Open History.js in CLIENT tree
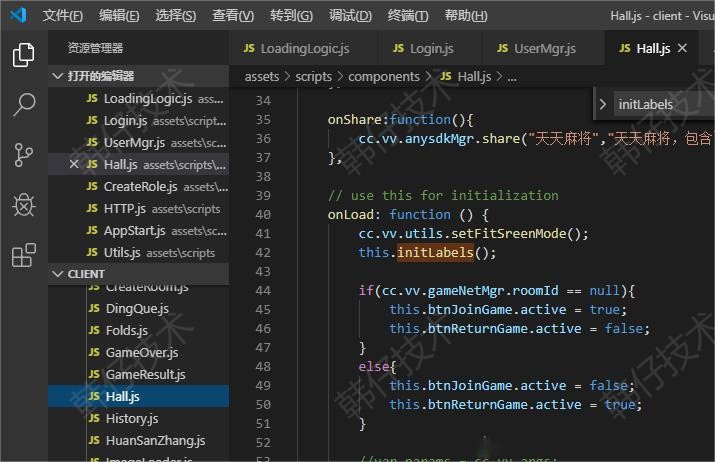 [138, 418]
